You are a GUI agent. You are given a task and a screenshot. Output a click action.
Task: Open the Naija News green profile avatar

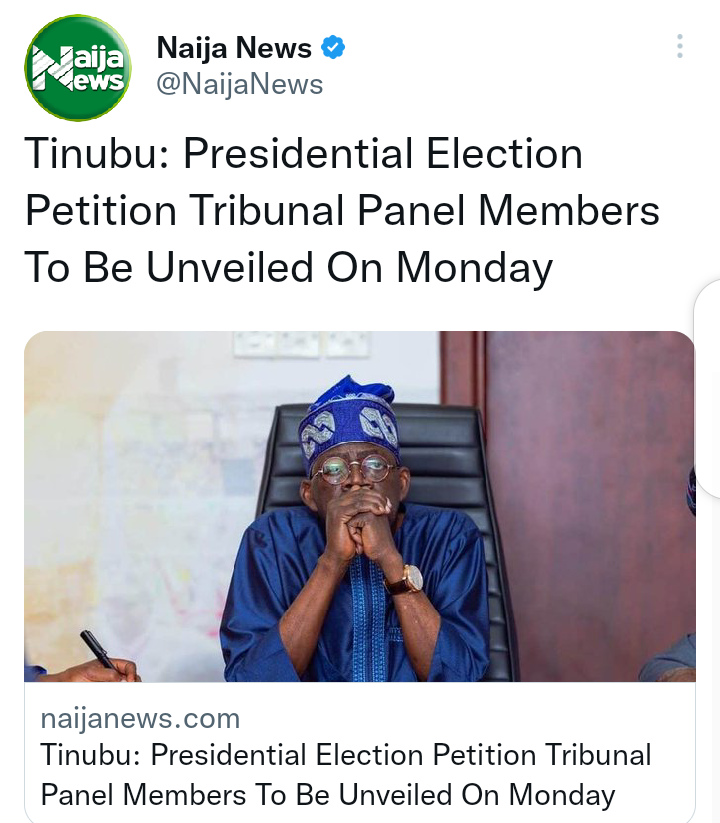pos(78,68)
